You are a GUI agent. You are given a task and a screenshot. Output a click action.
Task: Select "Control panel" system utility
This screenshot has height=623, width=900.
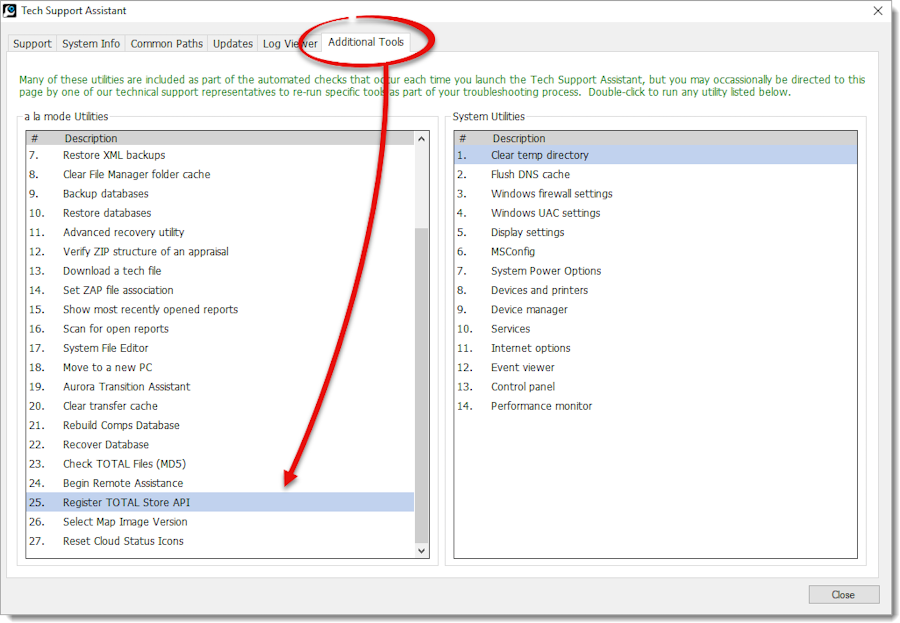[655, 387]
